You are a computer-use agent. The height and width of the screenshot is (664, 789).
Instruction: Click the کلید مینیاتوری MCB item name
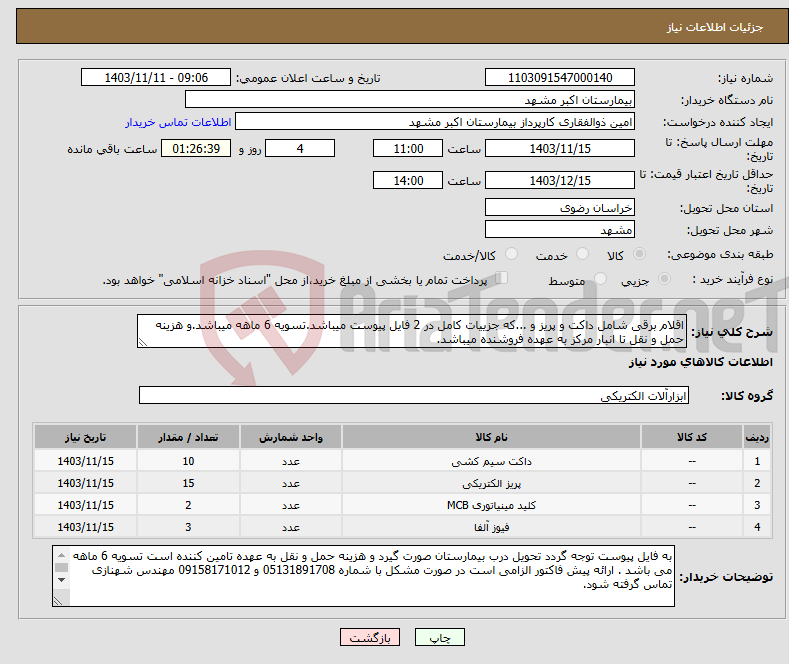491,505
